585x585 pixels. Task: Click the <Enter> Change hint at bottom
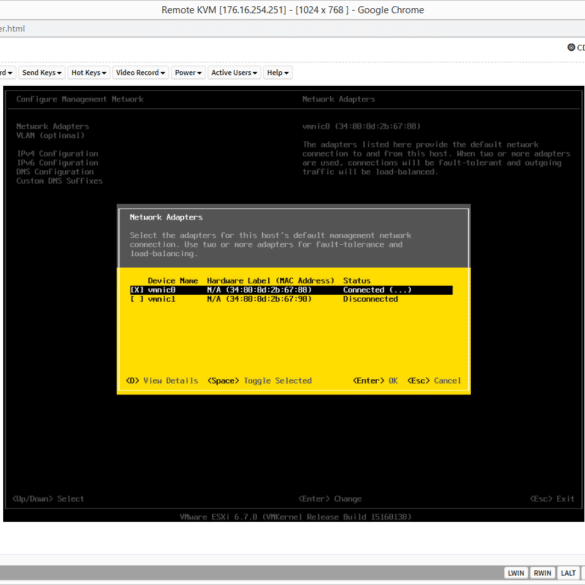tap(330, 499)
